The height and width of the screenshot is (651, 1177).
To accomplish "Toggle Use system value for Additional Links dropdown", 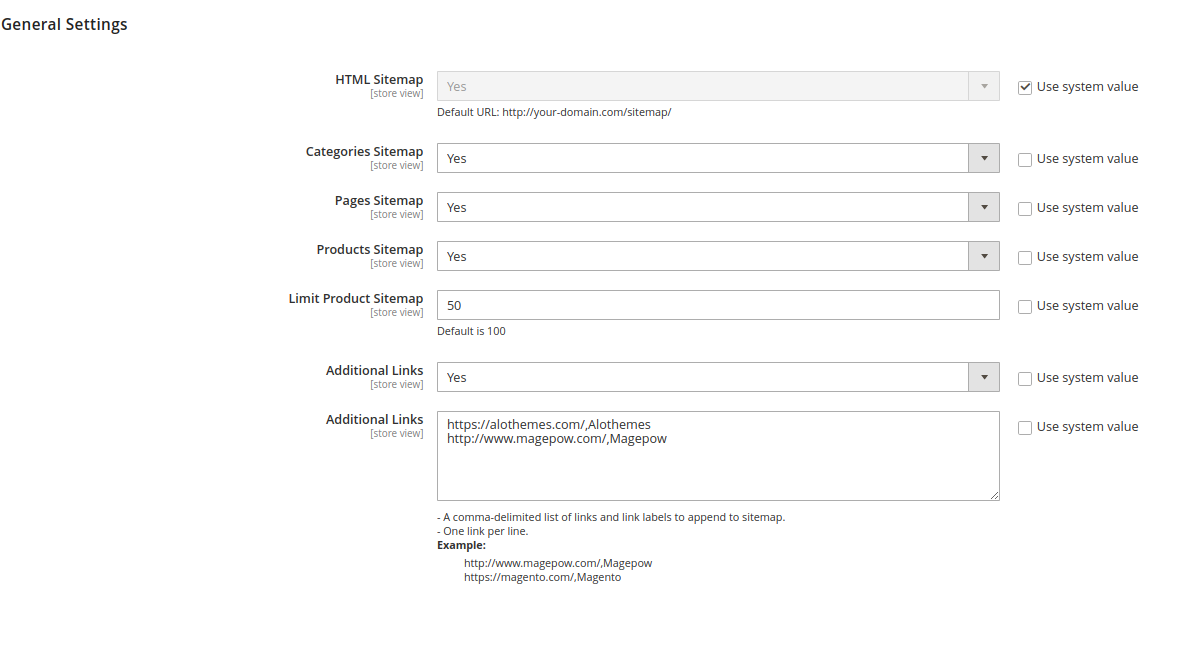I will pyautogui.click(x=1025, y=378).
